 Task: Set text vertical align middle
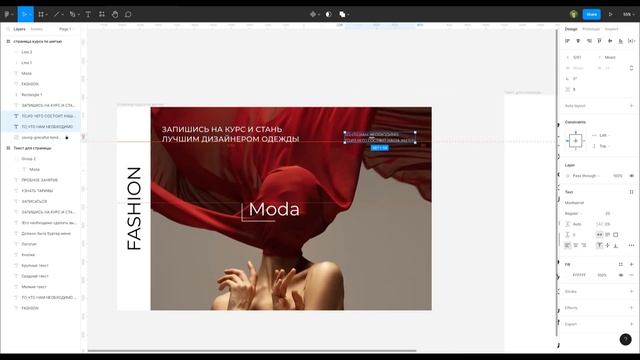point(607,245)
